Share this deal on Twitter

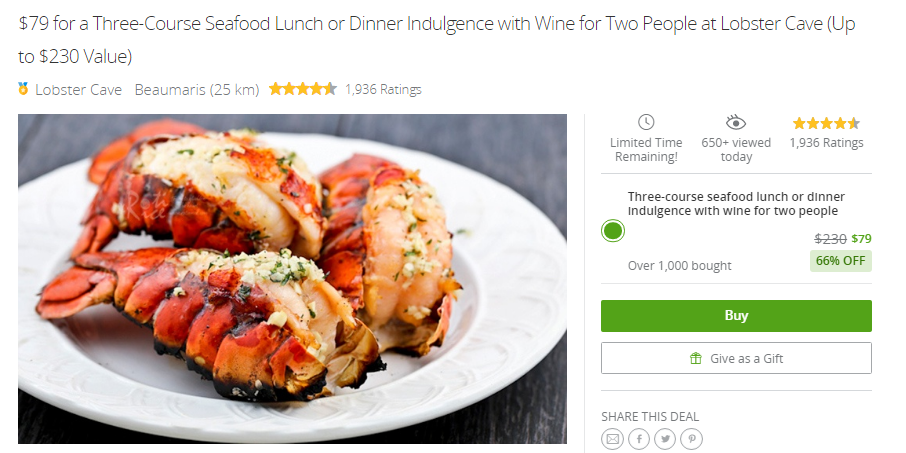665,439
